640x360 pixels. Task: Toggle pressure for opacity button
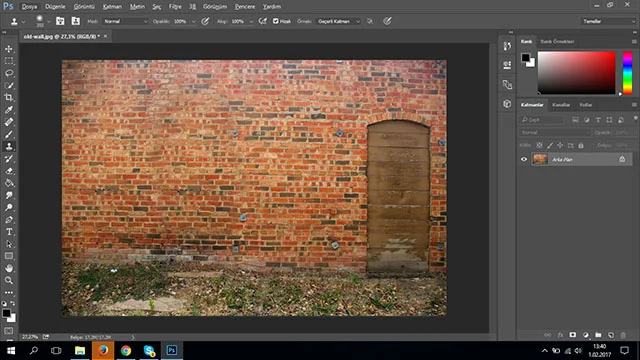[205, 21]
